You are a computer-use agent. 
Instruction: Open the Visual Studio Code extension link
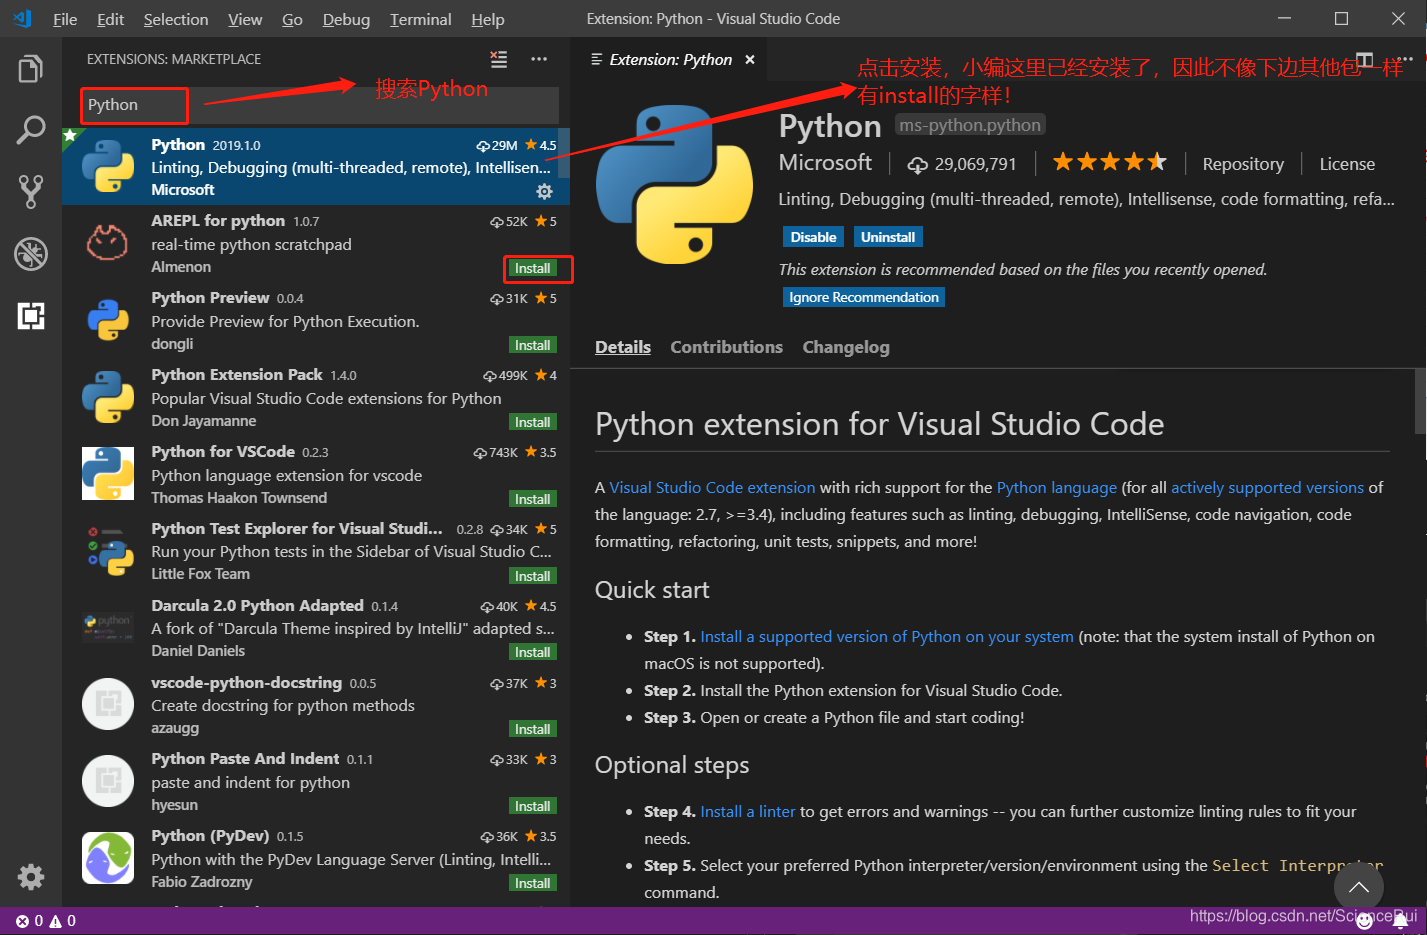coord(712,487)
